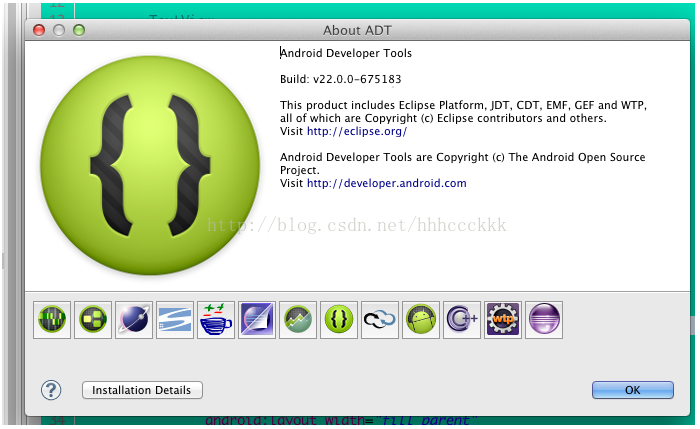Click the purple square Eclipse page icon
The width and height of the screenshot is (700, 429).
(257, 320)
